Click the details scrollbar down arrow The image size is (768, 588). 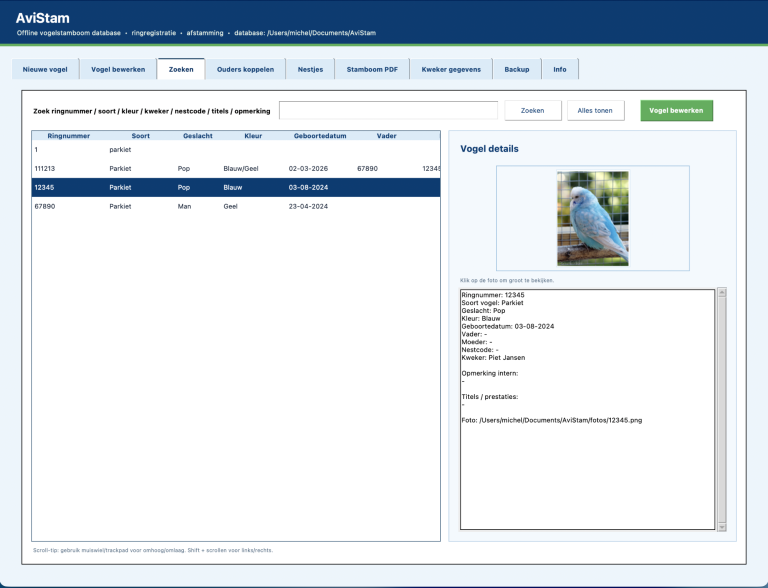(x=722, y=527)
